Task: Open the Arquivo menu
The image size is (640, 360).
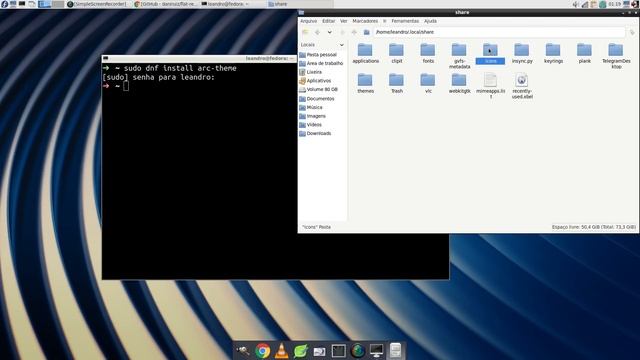Action: pos(309,21)
